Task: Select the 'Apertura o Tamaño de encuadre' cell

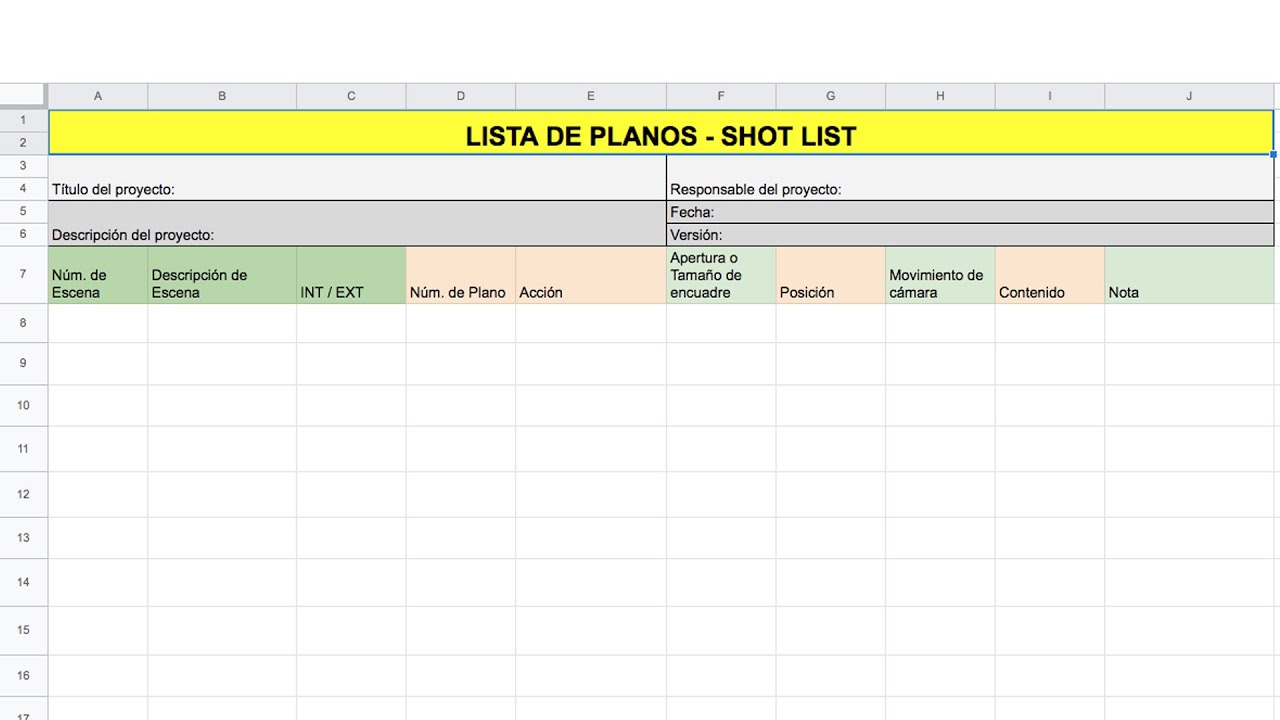Action: (x=721, y=275)
